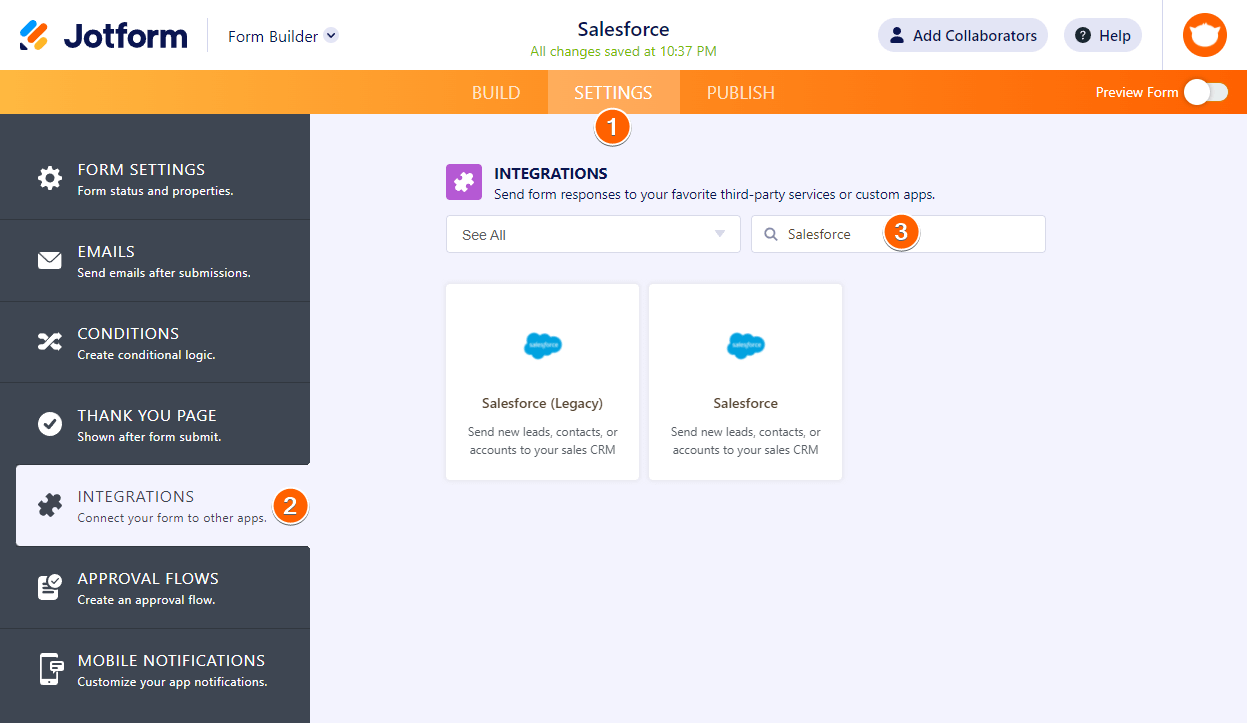This screenshot has width=1247, height=723.
Task: Select the Salesforce (Legacy) integration card
Action: [x=542, y=382]
